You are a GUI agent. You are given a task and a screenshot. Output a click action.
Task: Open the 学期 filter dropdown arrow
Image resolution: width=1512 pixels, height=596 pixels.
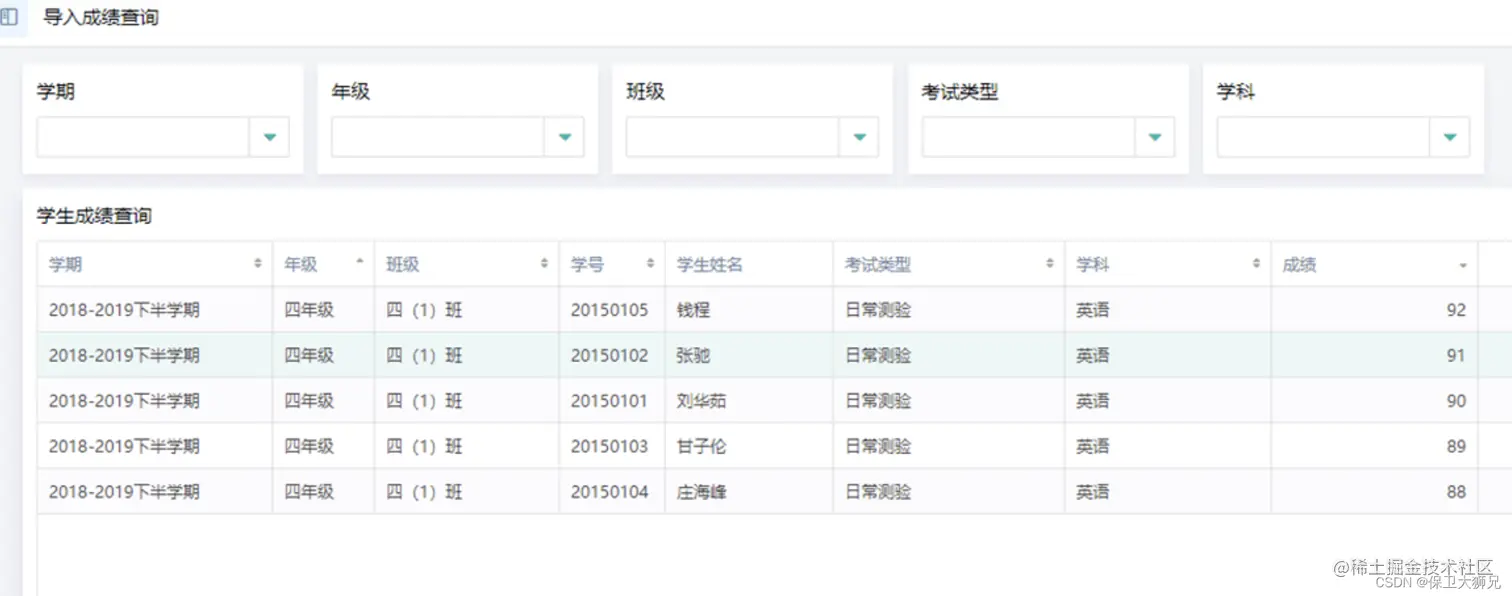pyautogui.click(x=269, y=137)
